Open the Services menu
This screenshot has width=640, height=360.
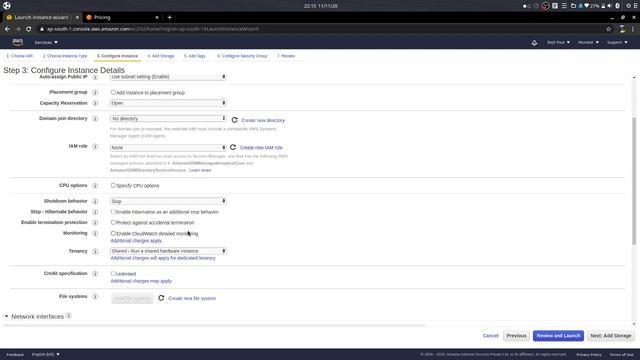pos(46,42)
